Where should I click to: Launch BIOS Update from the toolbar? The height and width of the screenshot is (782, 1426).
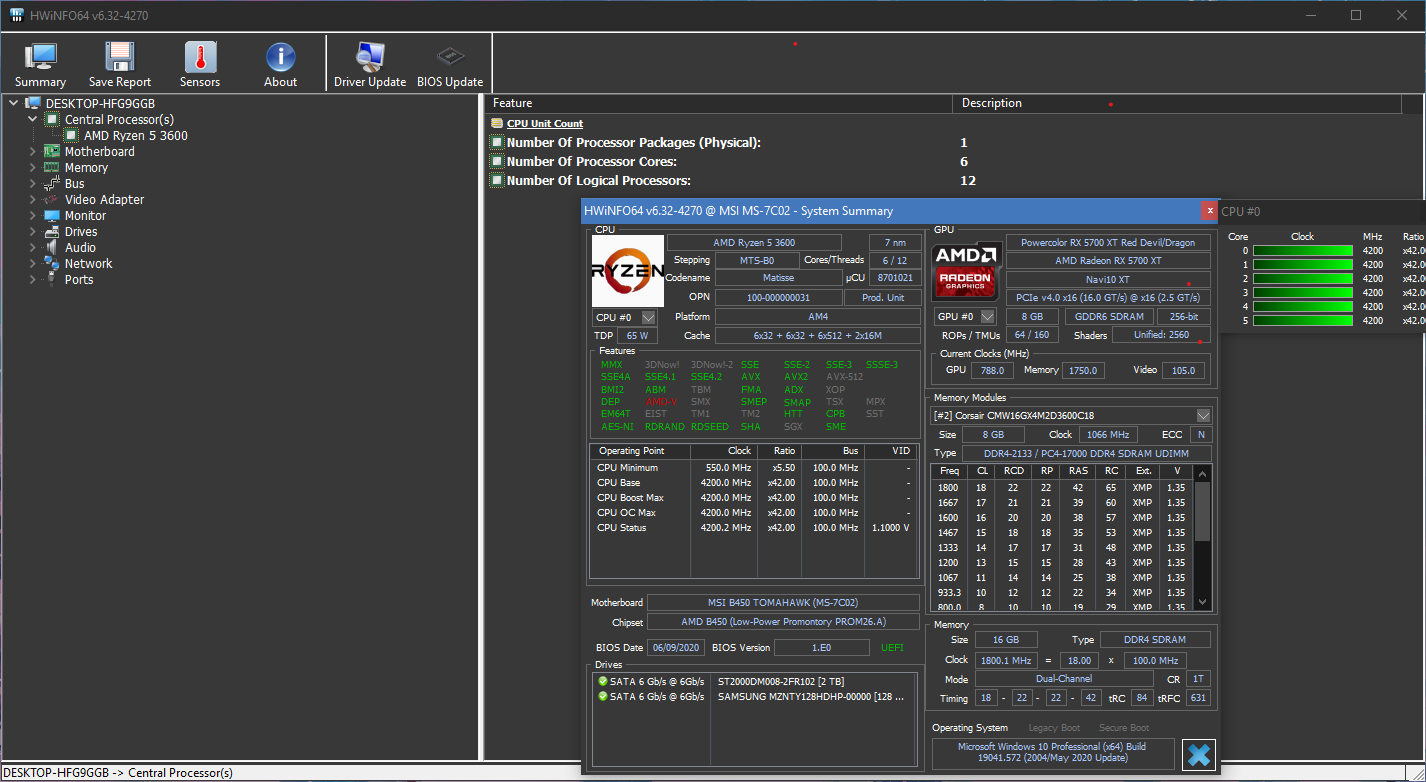point(450,65)
